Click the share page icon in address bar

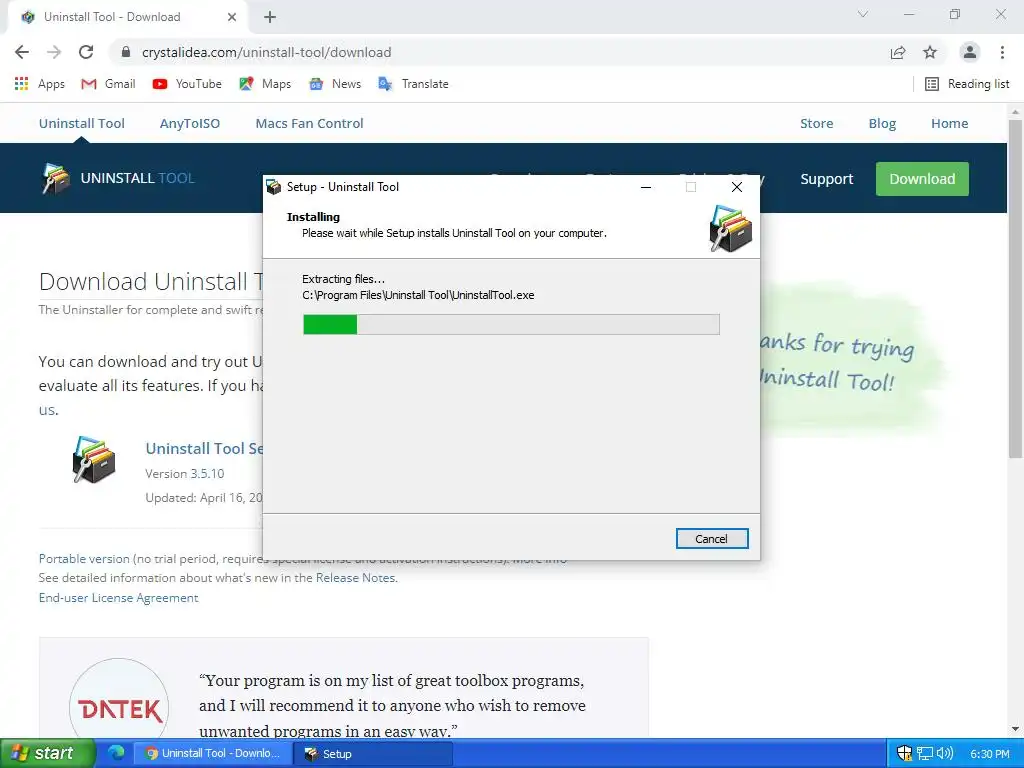click(x=898, y=52)
